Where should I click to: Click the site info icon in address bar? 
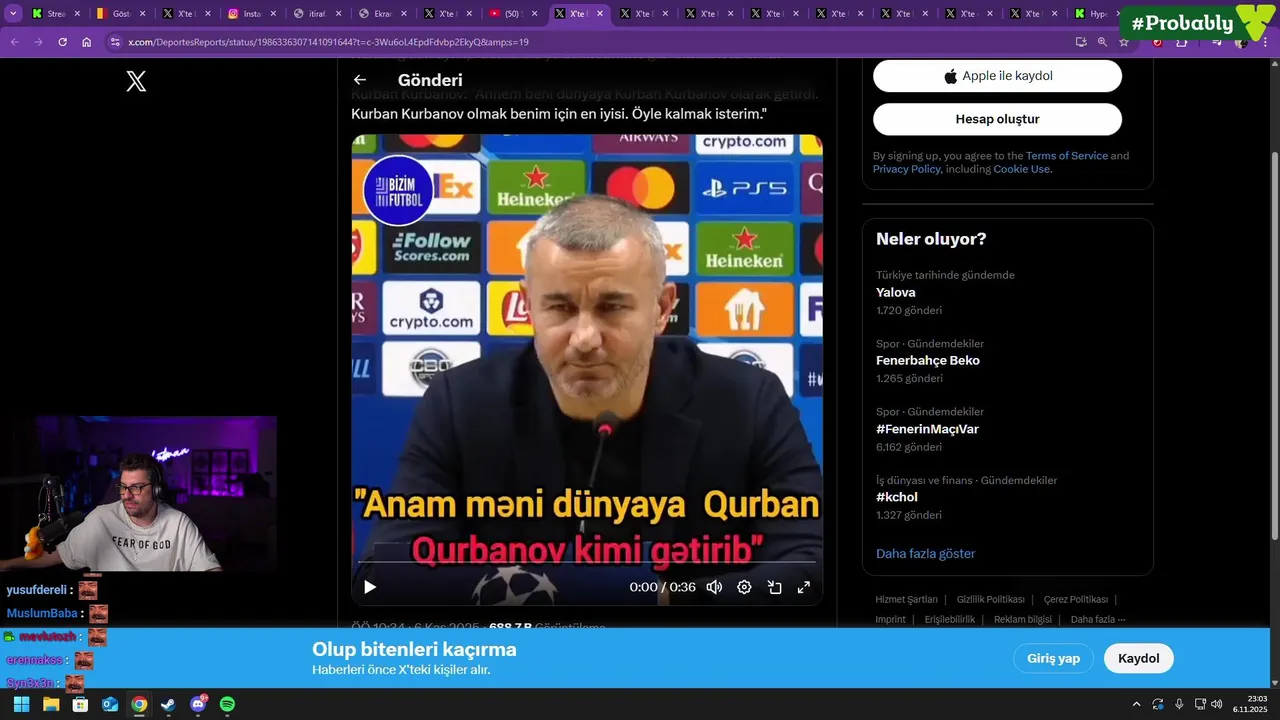pyautogui.click(x=115, y=42)
